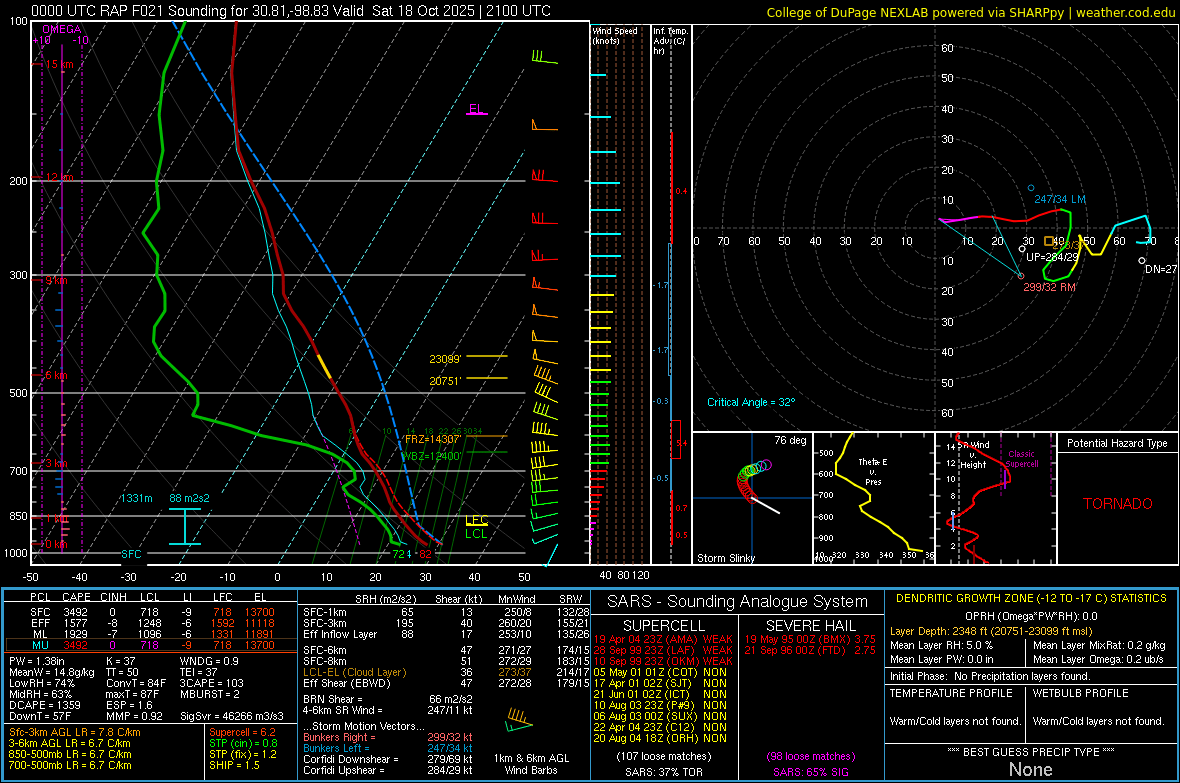Click the Bunkers Right = 299/32 kt line
The height and width of the screenshot is (783, 1180).
click(388, 738)
